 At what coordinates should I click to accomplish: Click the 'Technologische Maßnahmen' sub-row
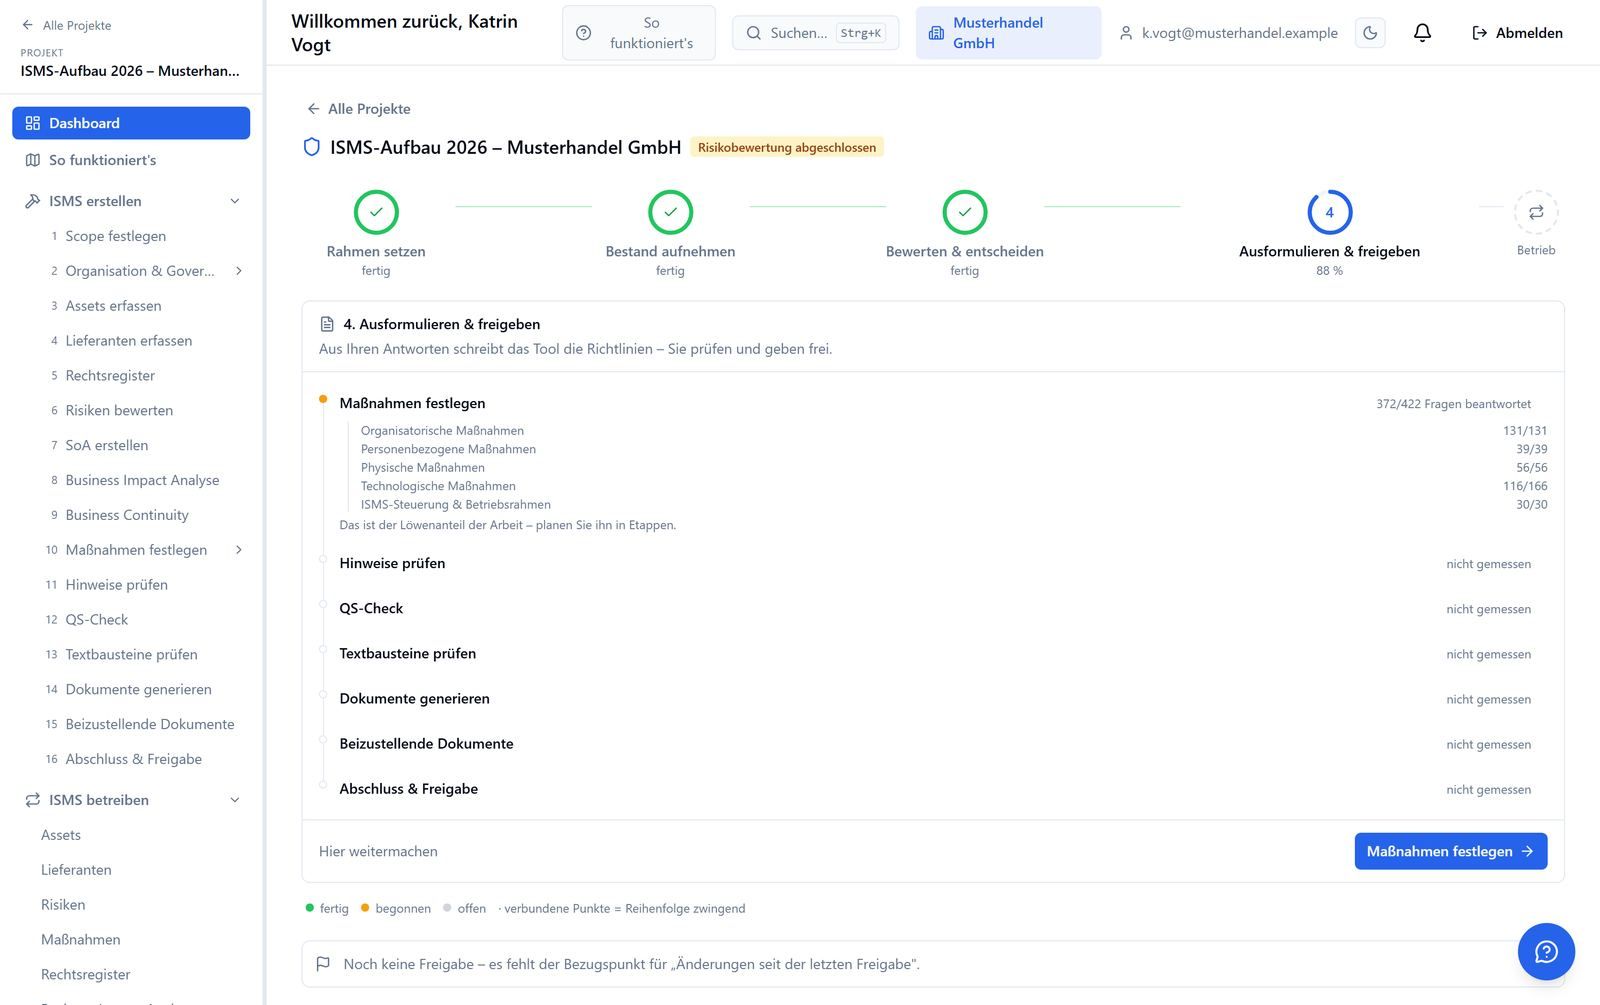click(x=953, y=486)
